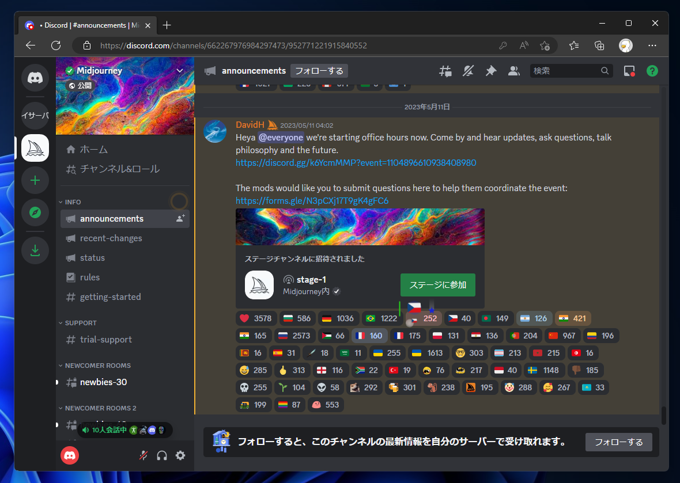Open the forms.gle questions link

pyautogui.click(x=312, y=201)
